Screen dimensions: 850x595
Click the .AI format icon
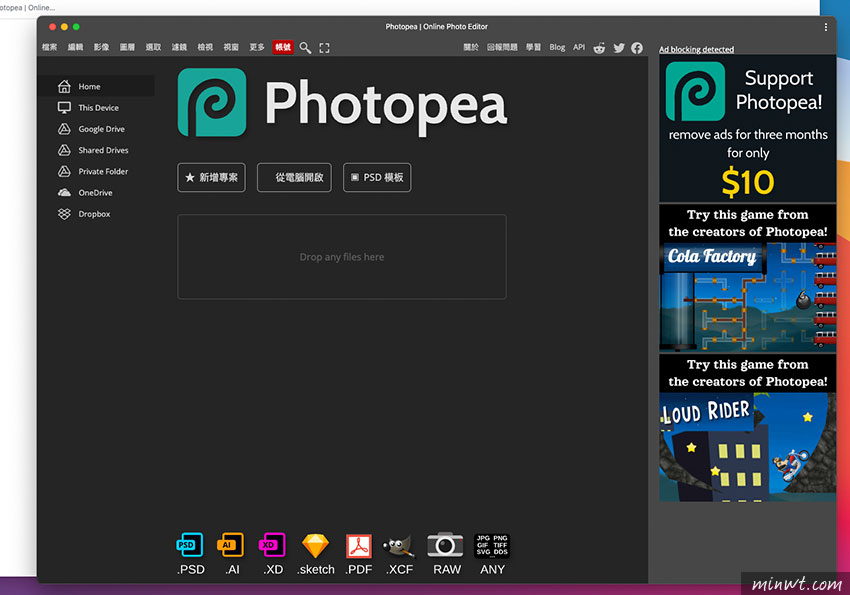click(x=230, y=545)
